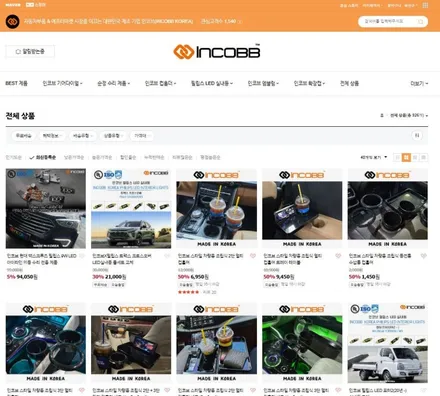The height and width of the screenshot is (396, 440).
Task: Open the cup holder tray thumbnail priced 9,450원
Action: pos(302,208)
